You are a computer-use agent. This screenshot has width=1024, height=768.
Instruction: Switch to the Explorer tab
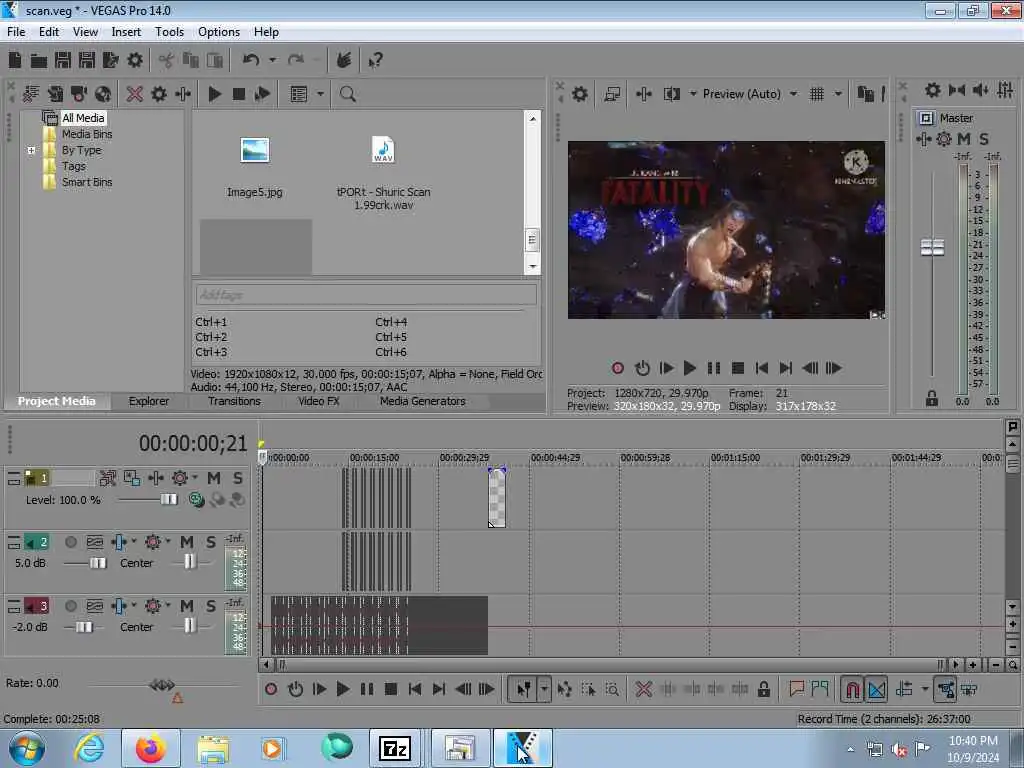tap(148, 401)
